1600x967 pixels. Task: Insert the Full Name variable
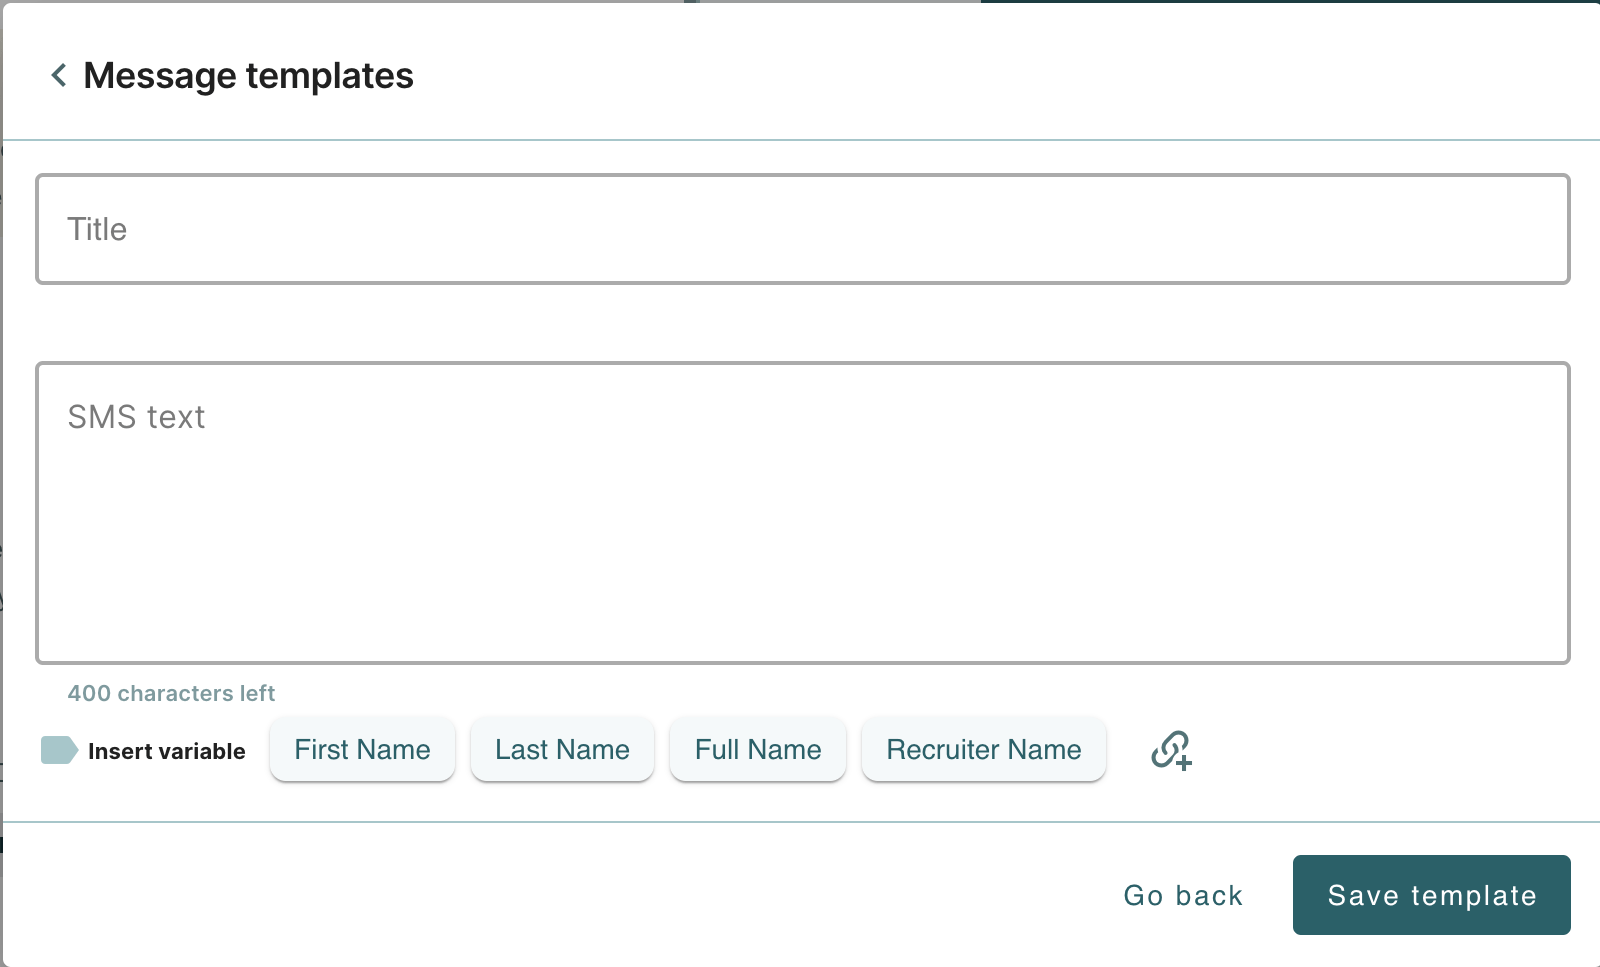758,749
